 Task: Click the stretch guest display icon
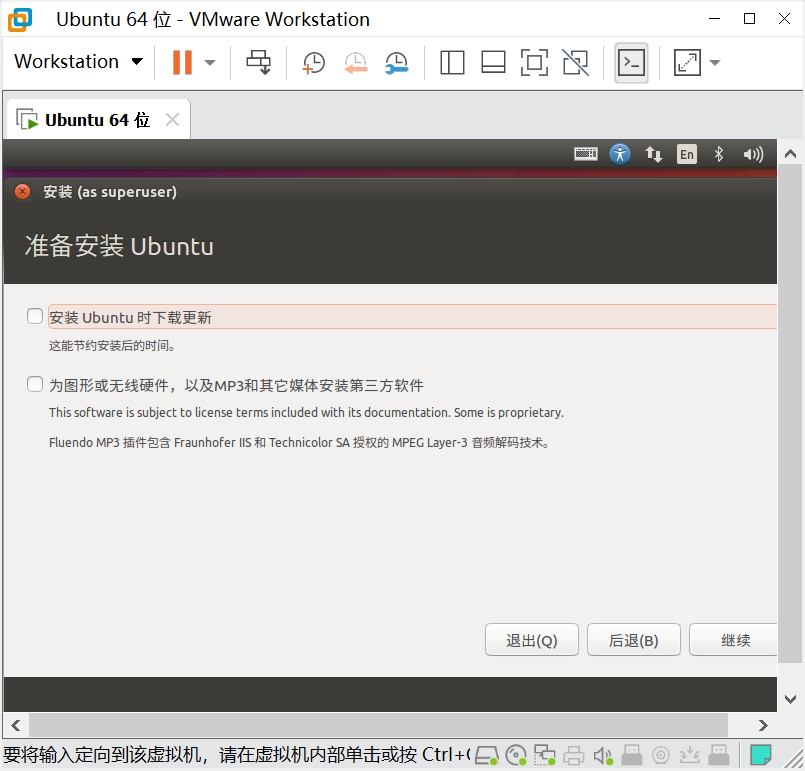pyautogui.click(x=687, y=63)
